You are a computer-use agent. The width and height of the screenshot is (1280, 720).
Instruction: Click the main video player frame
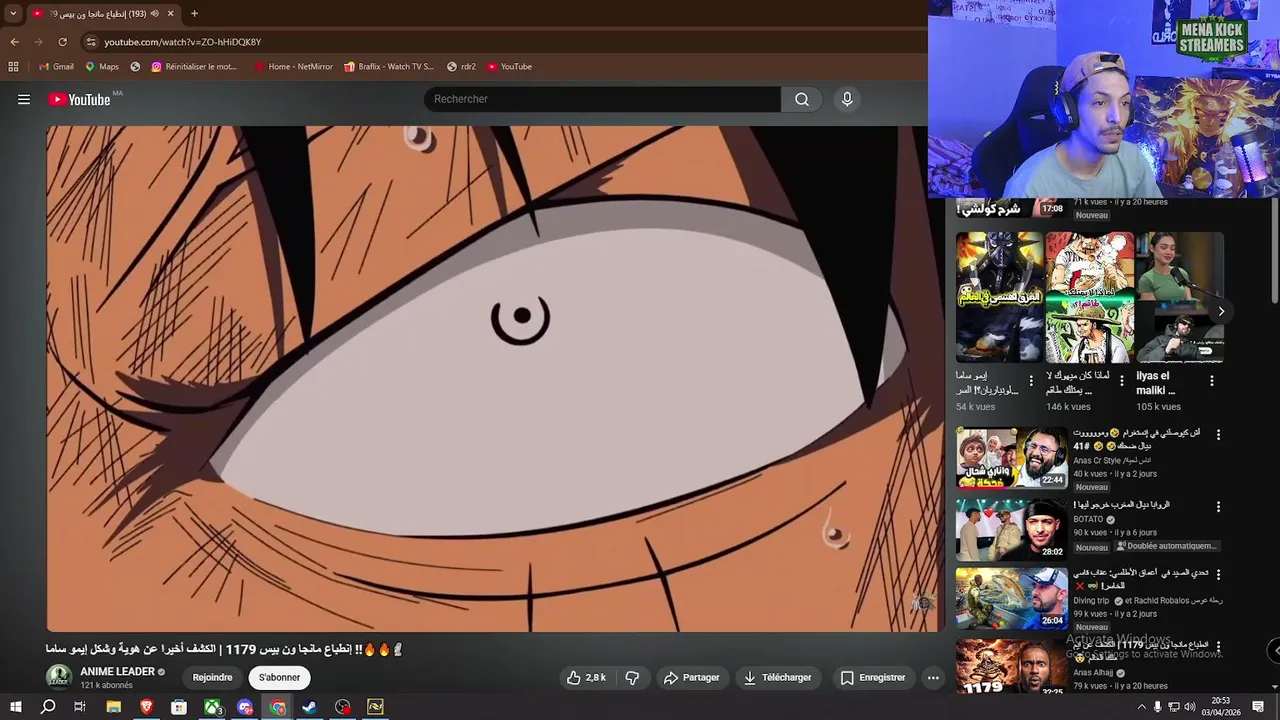pos(495,378)
